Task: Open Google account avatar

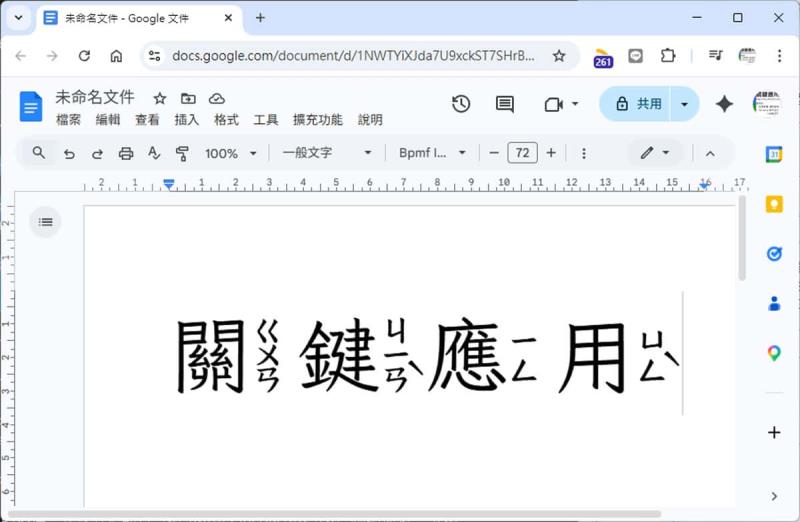Action: pyautogui.click(x=766, y=104)
